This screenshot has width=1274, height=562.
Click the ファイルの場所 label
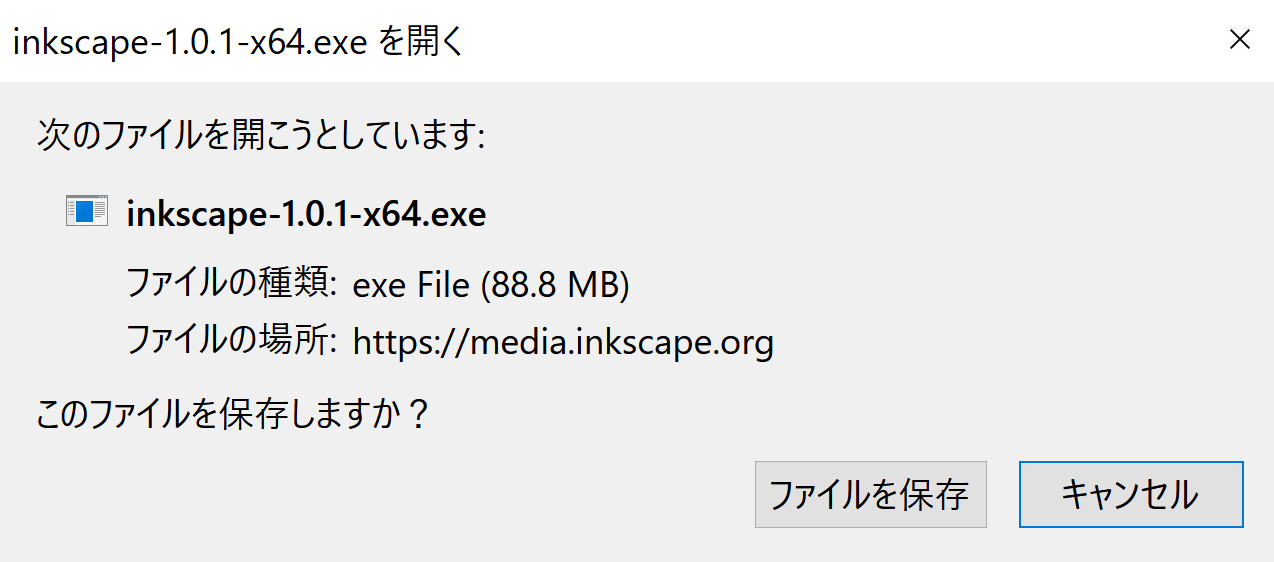(x=225, y=342)
